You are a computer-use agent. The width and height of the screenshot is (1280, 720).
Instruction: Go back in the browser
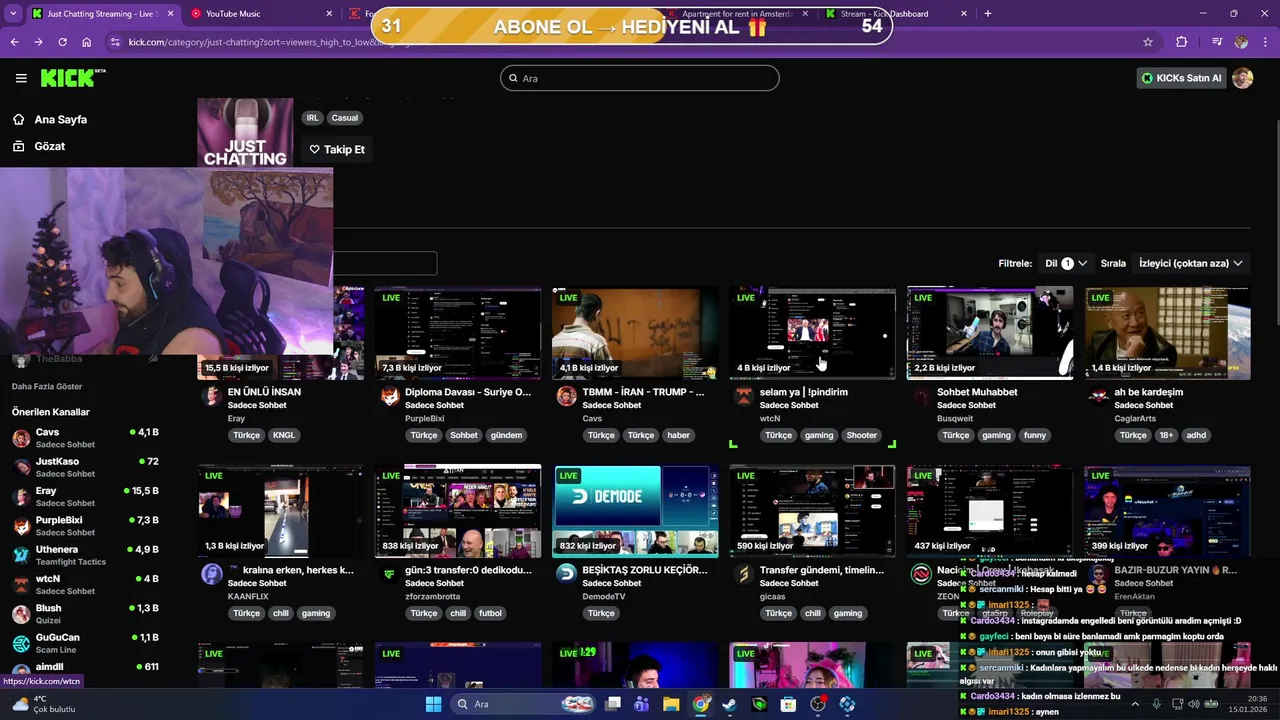pyautogui.click(x=14, y=42)
